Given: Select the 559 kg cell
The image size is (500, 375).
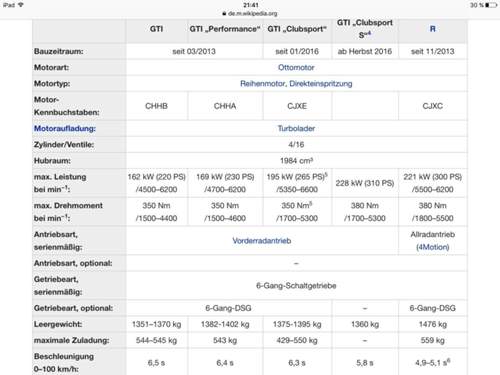Looking at the screenshot, I should (x=433, y=340).
